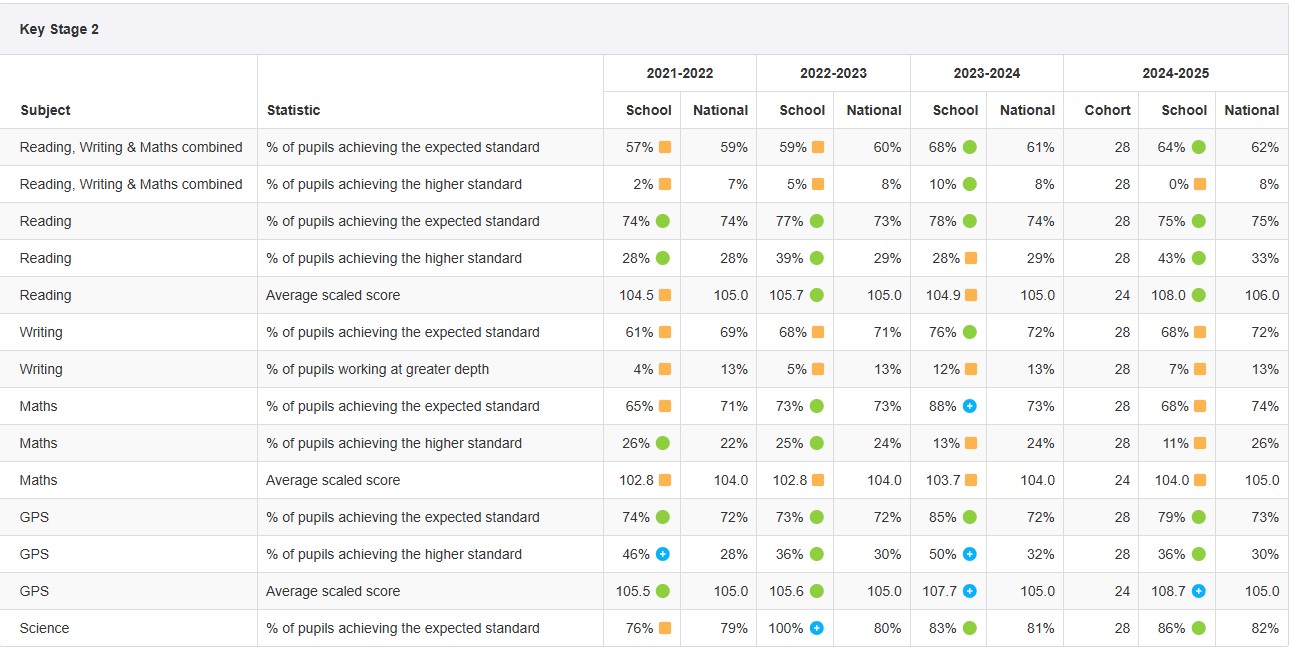
Task: Click the green circle icon beside Reading 43%
Action: [1199, 258]
